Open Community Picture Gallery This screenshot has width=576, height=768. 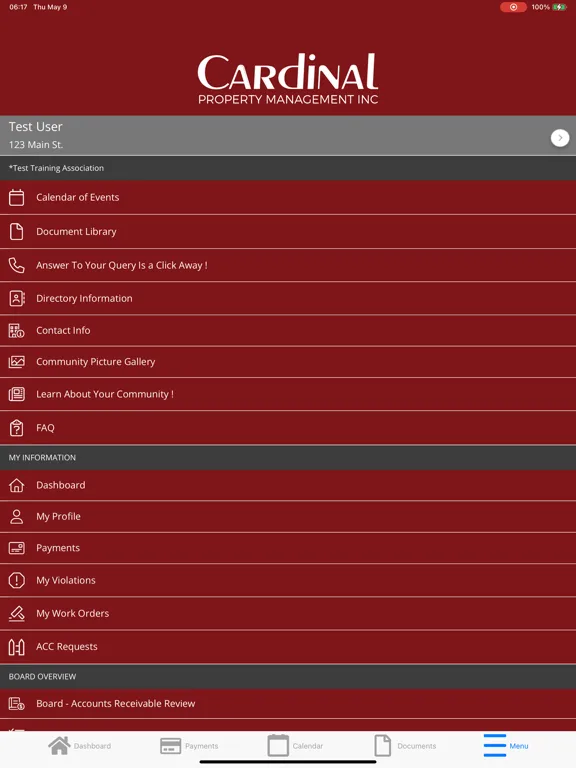tap(288, 362)
